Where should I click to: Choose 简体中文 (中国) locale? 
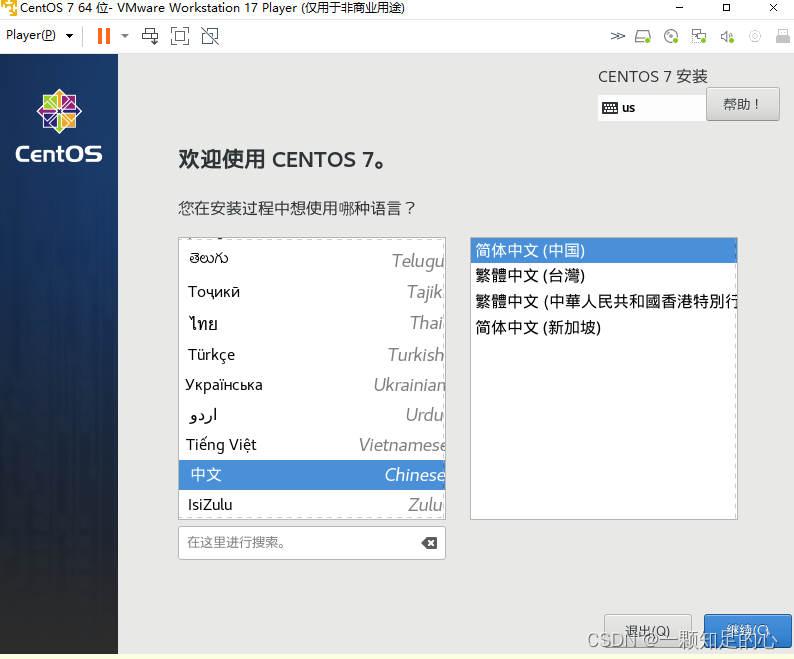[604, 250]
